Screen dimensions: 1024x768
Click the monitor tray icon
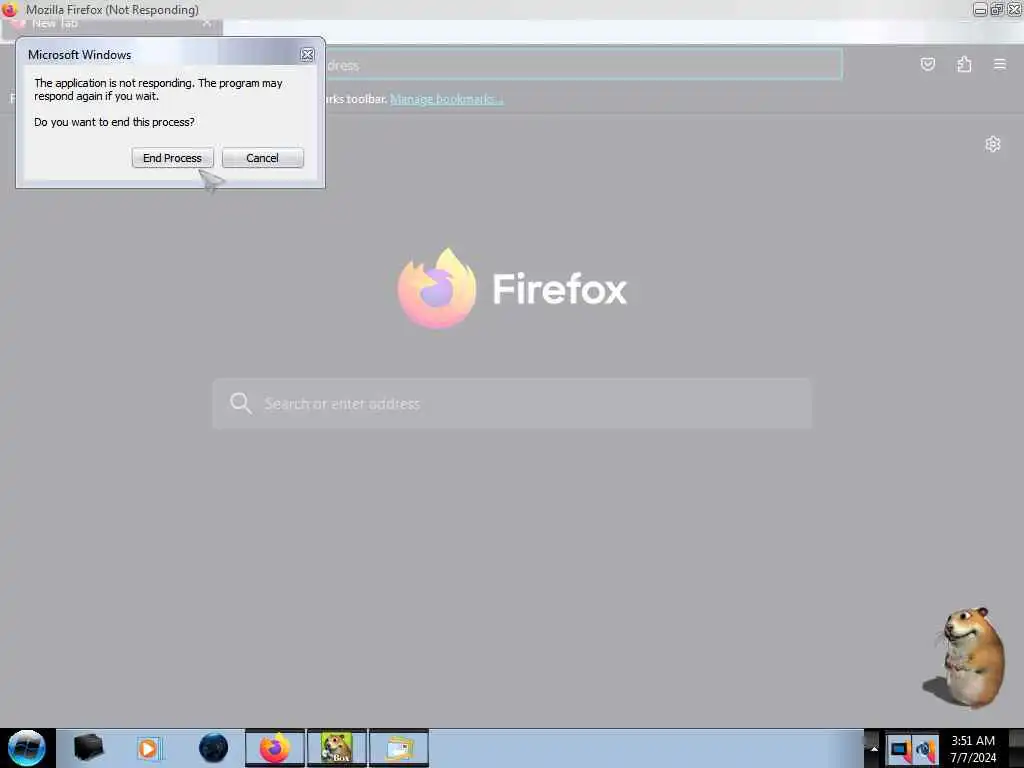[x=899, y=749]
